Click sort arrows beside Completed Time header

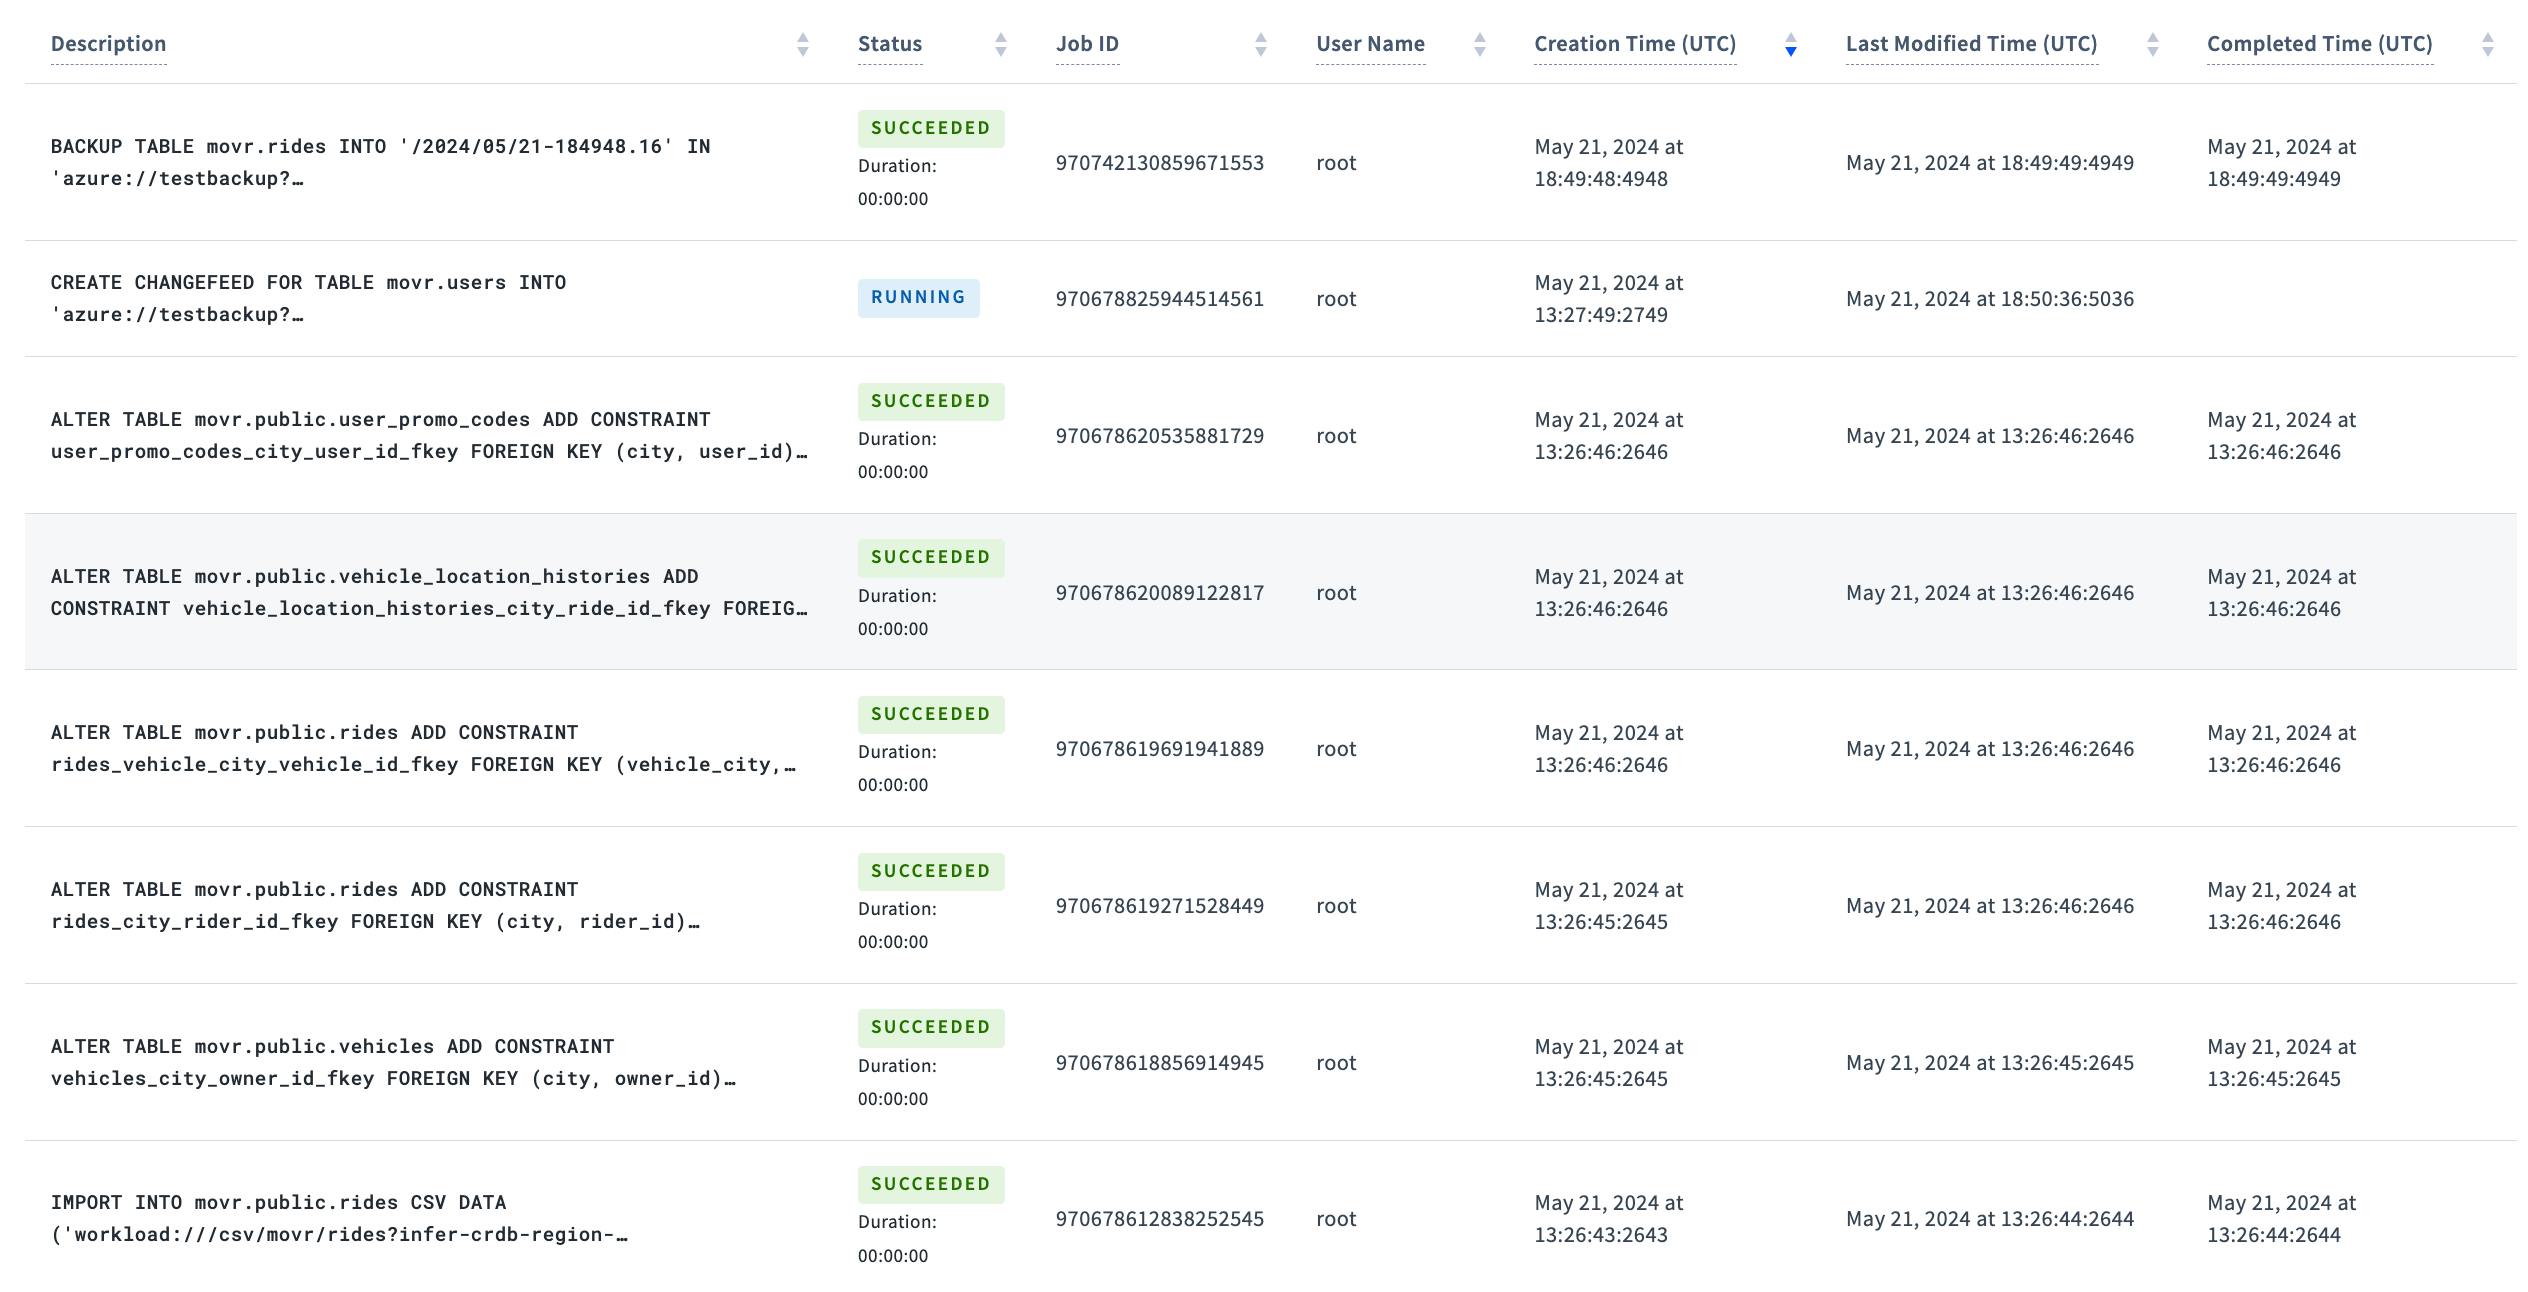pos(2490,44)
